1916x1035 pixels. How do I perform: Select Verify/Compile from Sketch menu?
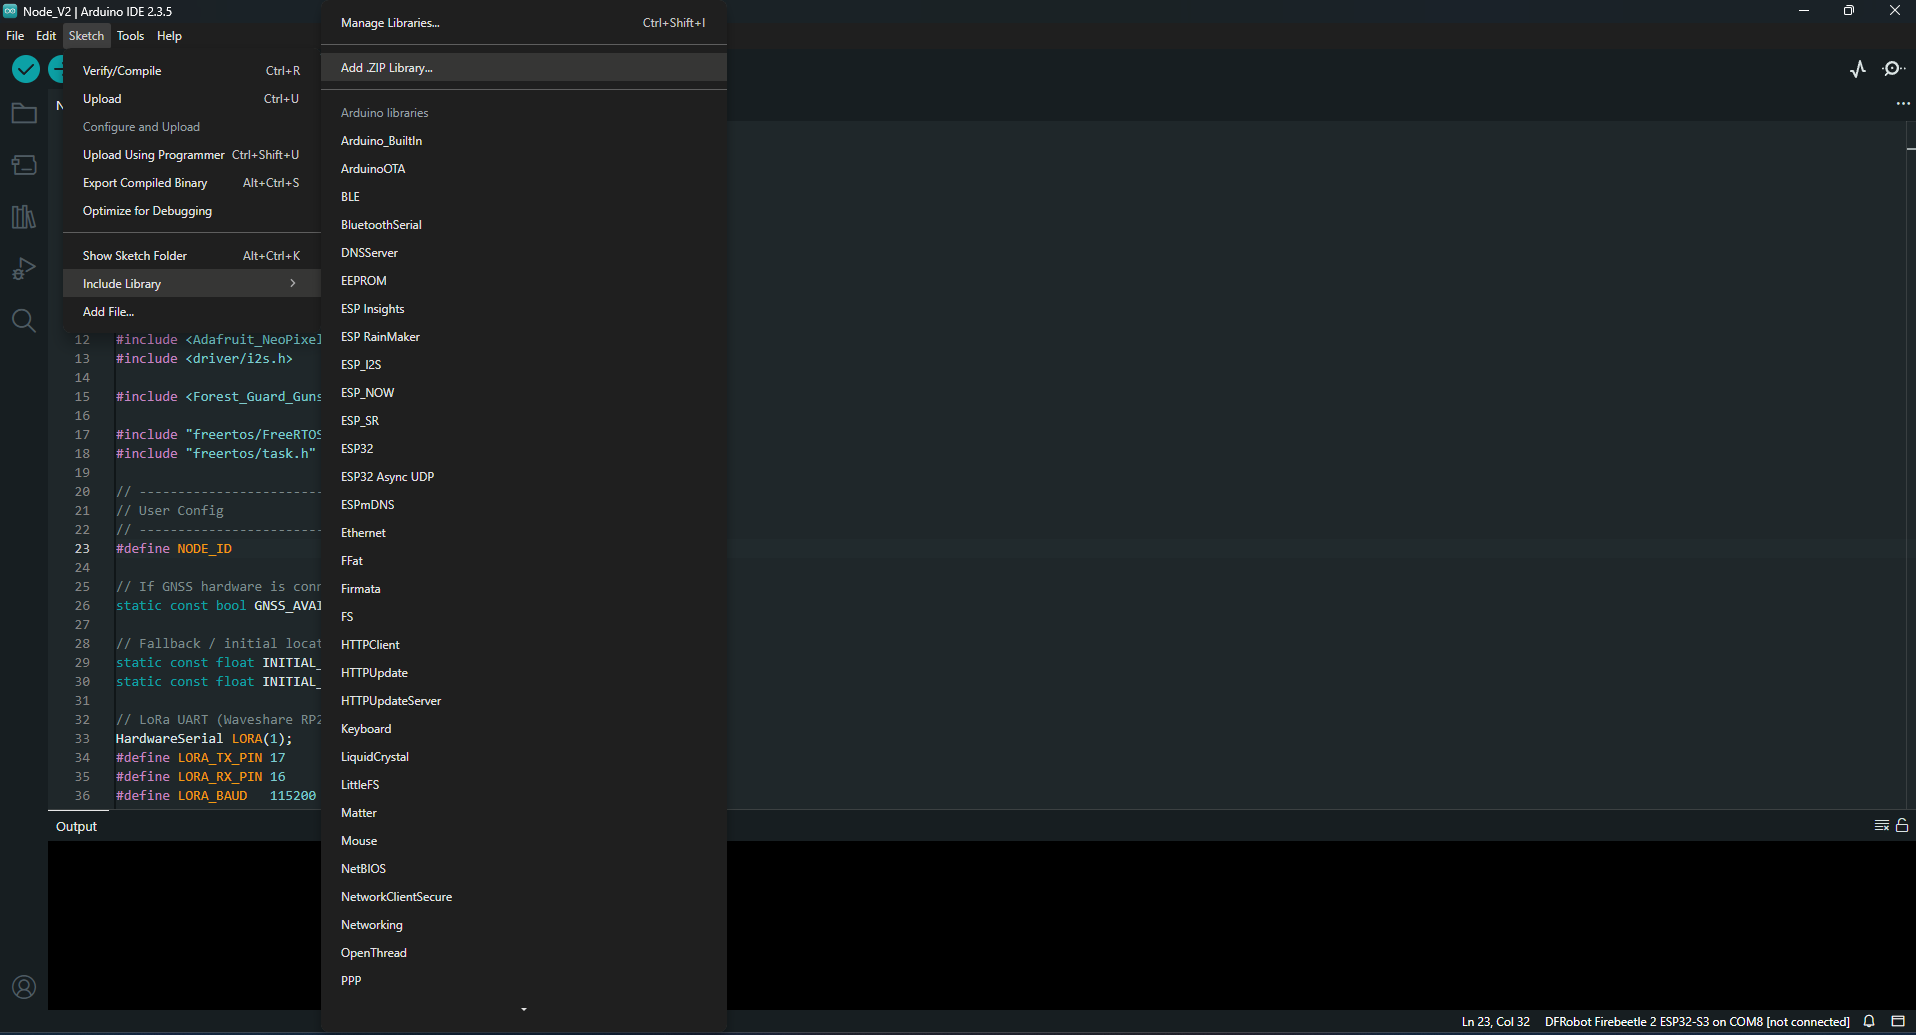(191, 71)
